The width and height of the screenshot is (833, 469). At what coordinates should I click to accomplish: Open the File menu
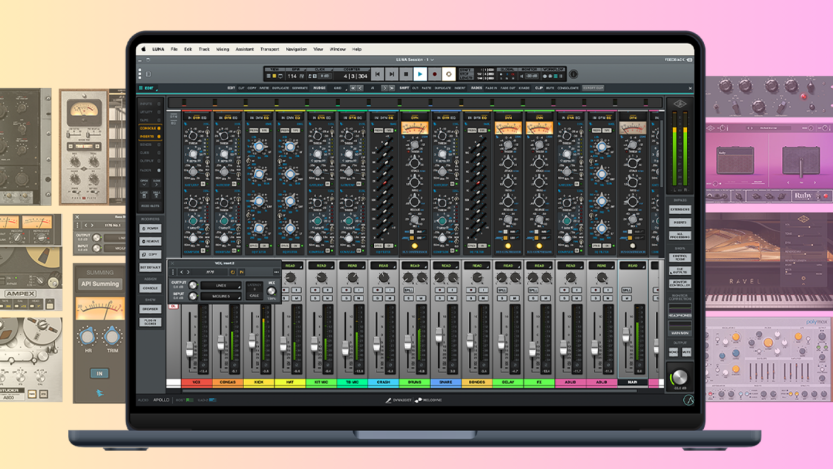174,49
